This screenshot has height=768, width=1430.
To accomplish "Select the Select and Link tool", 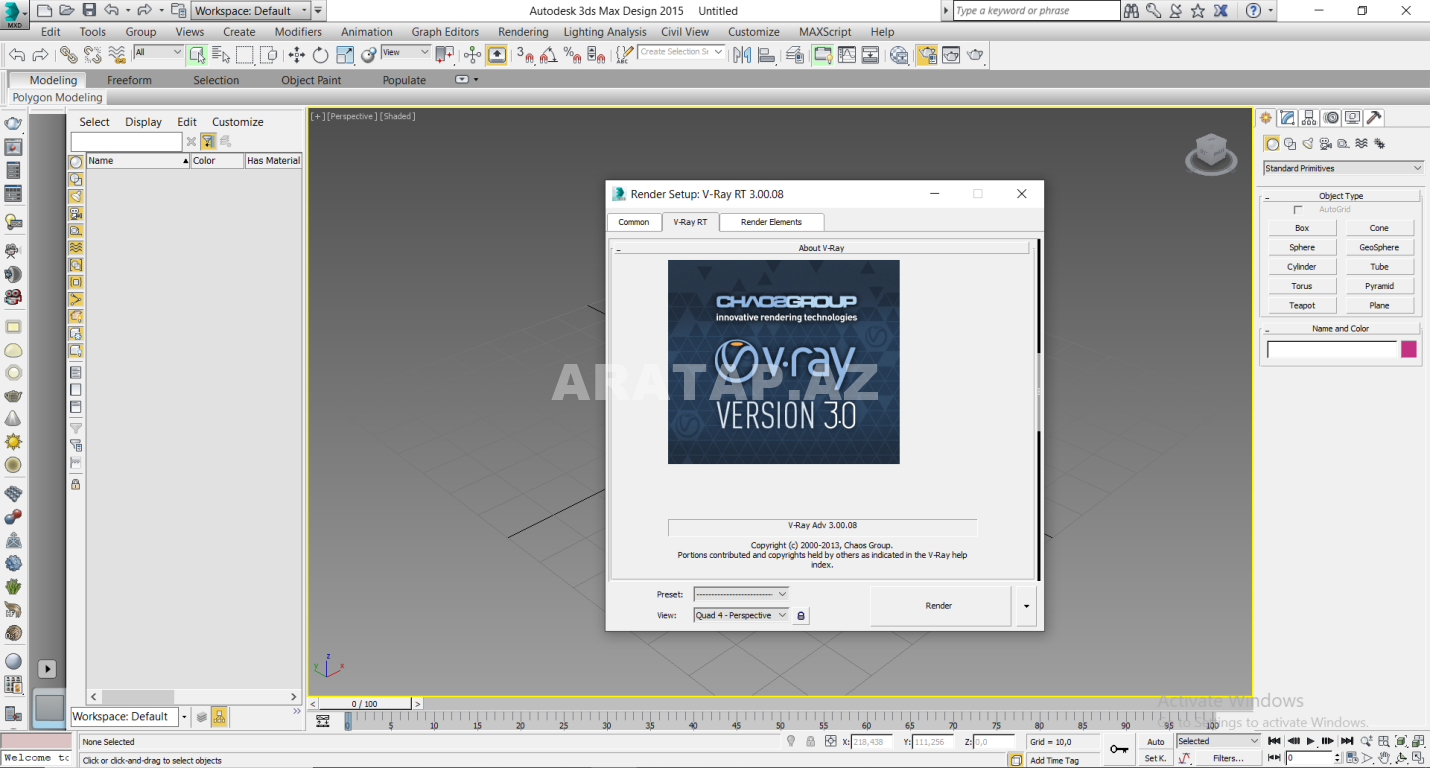I will (x=68, y=55).
